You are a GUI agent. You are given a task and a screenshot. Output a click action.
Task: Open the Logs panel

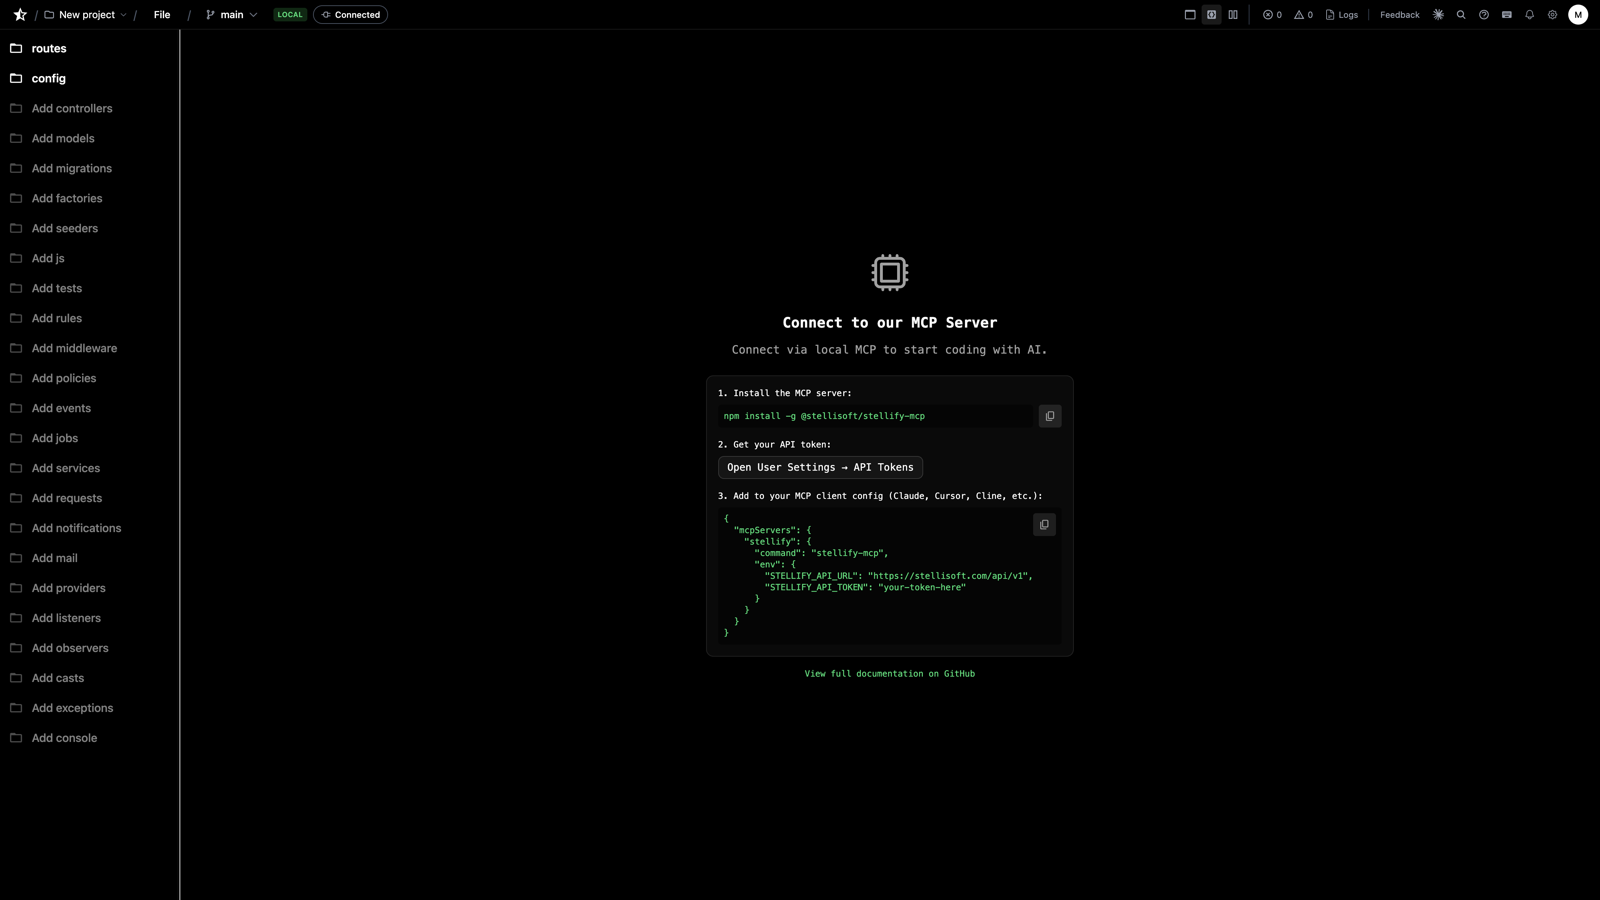pos(1341,14)
